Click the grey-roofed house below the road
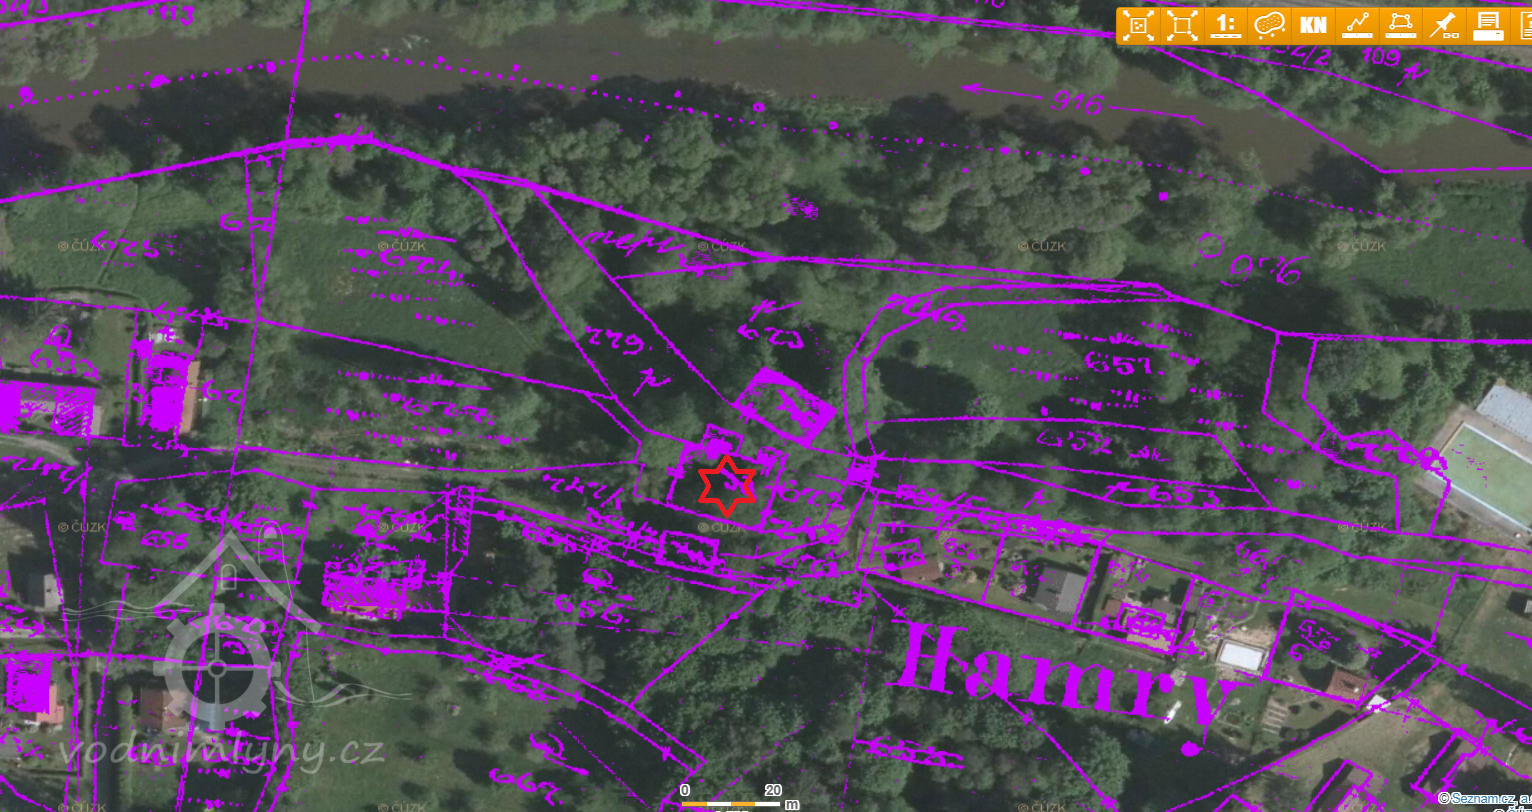1532x812 pixels. (1057, 588)
